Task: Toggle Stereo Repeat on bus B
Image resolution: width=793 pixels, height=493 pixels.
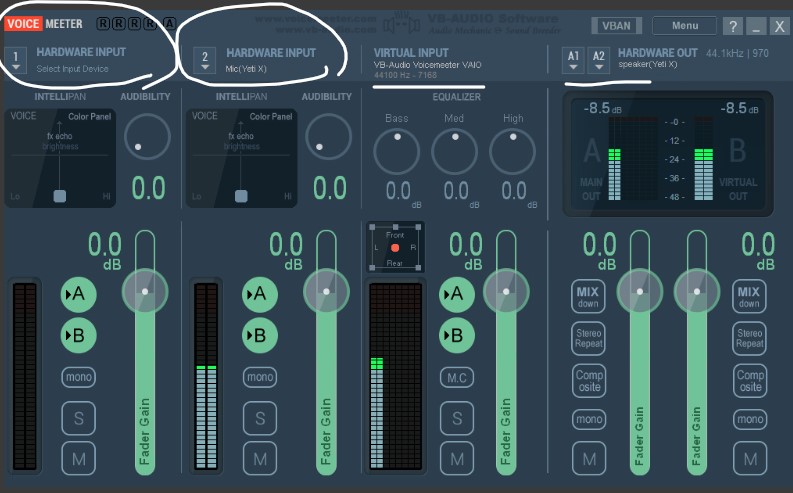Action: [x=749, y=338]
